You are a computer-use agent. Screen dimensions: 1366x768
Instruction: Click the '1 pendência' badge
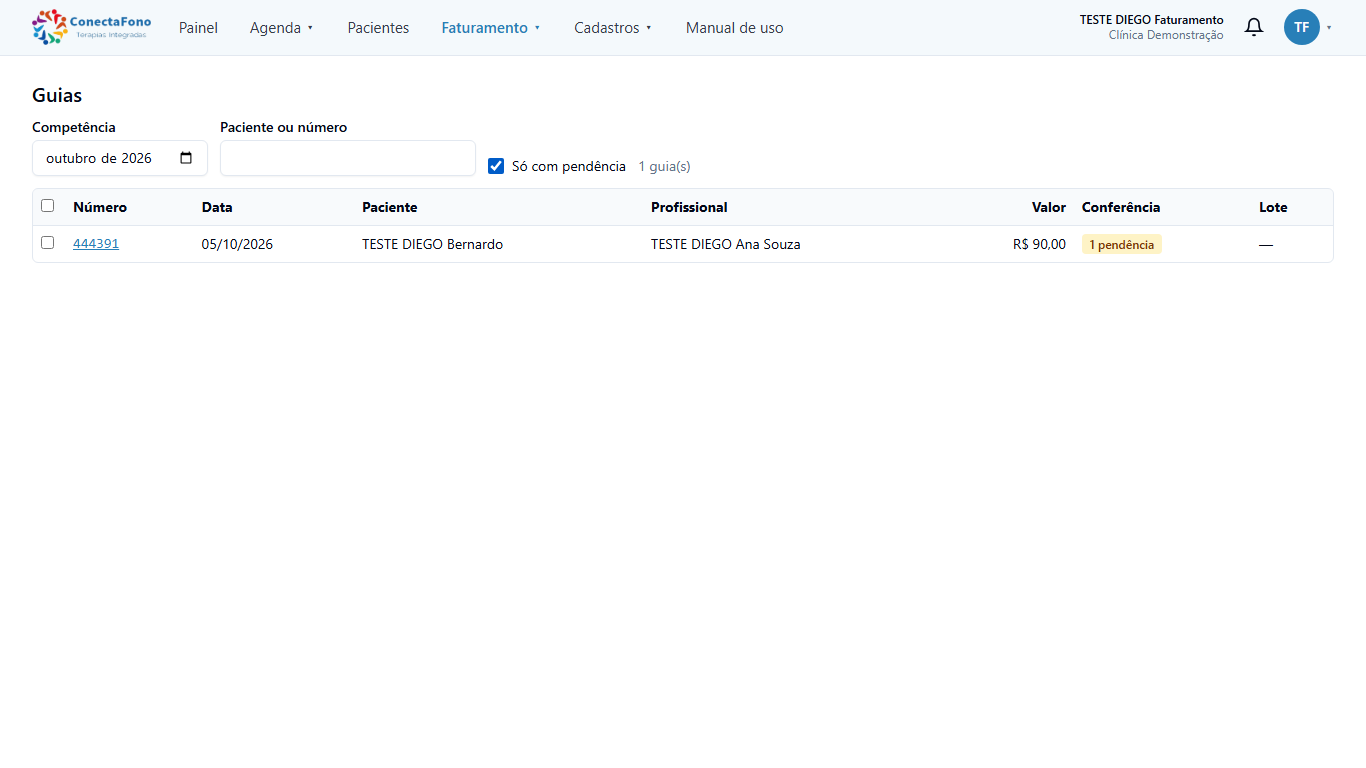pyautogui.click(x=1121, y=244)
